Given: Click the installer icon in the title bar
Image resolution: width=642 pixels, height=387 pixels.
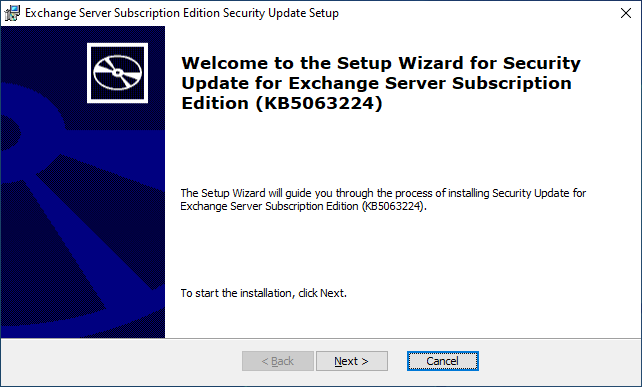Looking at the screenshot, I should click(12, 13).
